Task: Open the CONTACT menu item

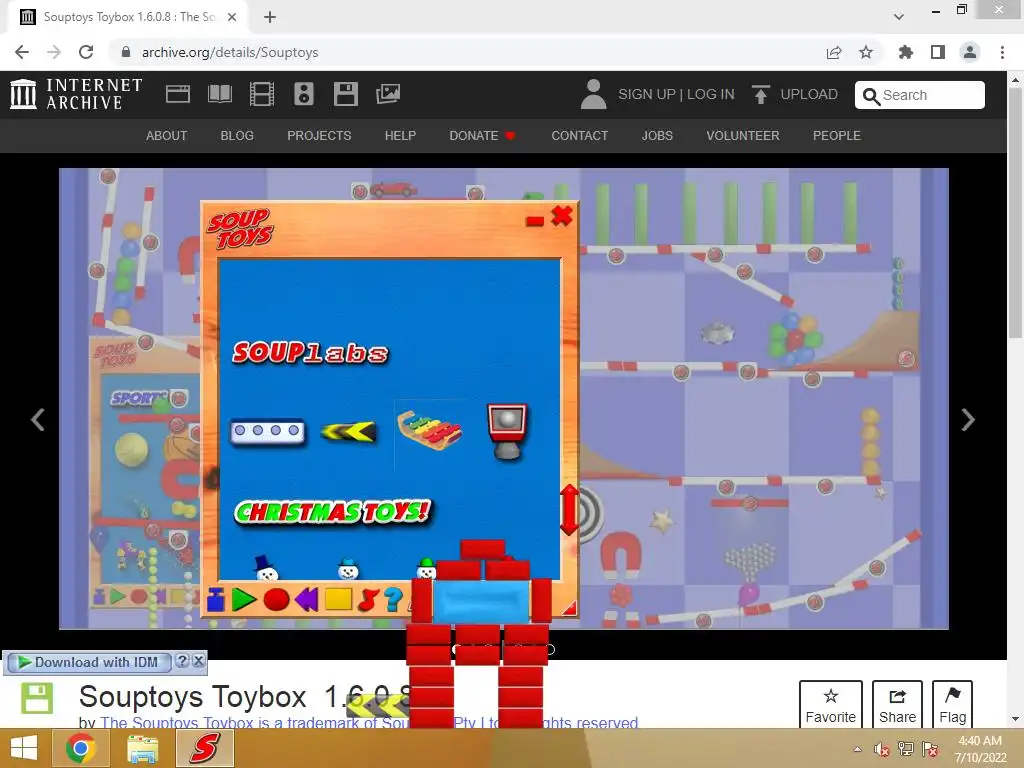Action: pyautogui.click(x=579, y=135)
